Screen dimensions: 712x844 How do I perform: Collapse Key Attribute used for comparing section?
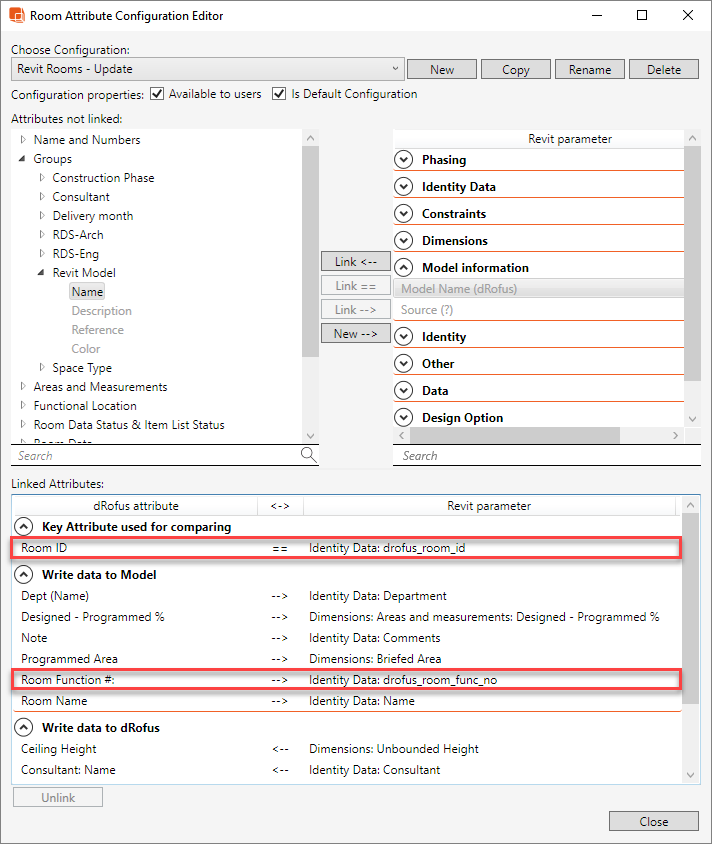coord(23,527)
